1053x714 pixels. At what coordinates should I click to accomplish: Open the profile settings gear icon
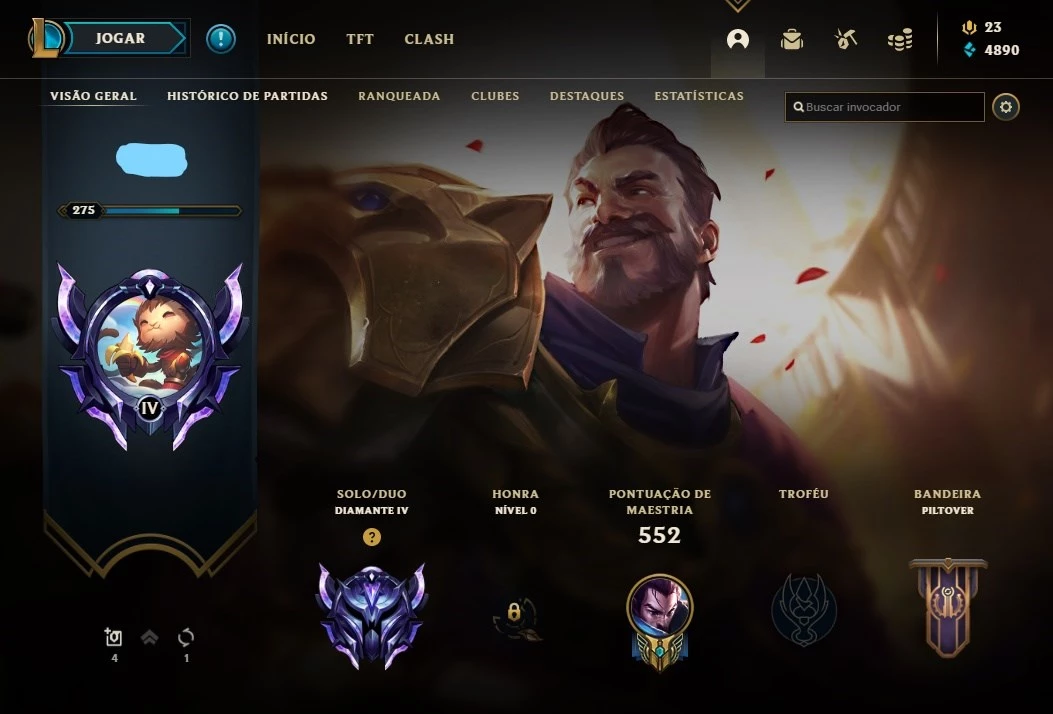(x=1005, y=107)
